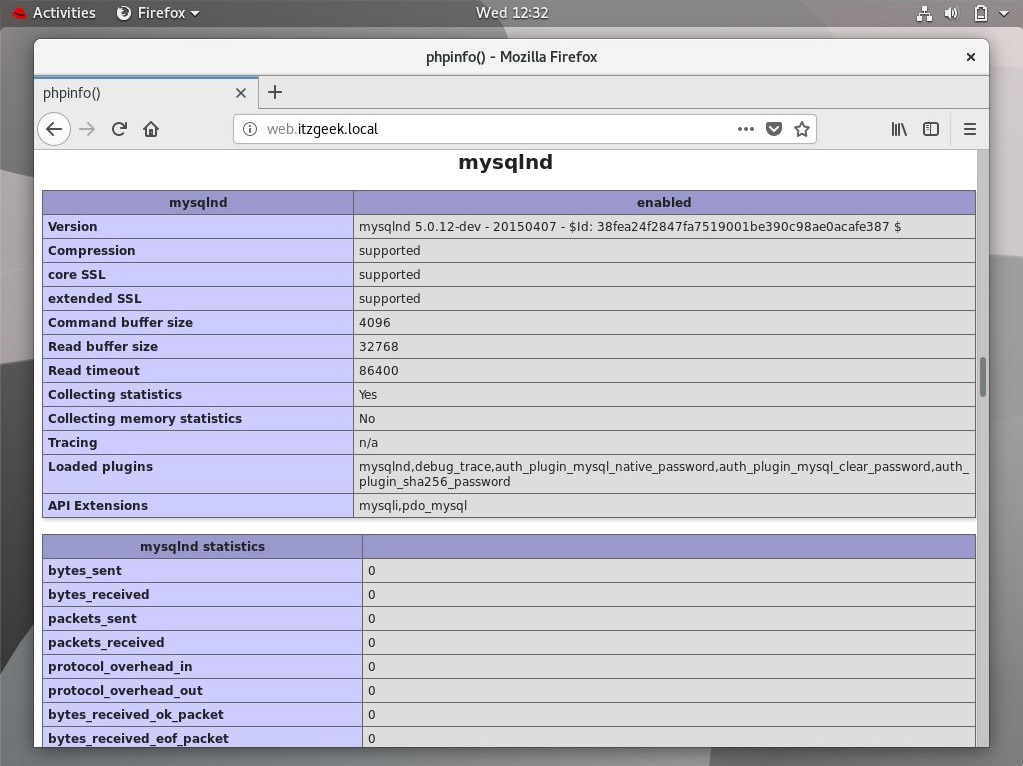
Task: Open the Firefox hamburger menu
Action: pyautogui.click(x=969, y=128)
